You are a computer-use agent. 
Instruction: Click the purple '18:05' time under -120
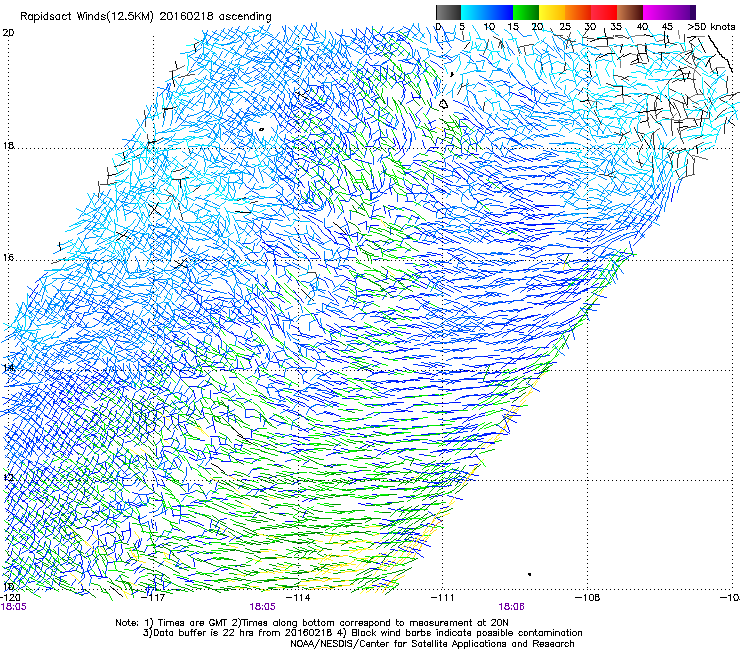tap(14, 607)
